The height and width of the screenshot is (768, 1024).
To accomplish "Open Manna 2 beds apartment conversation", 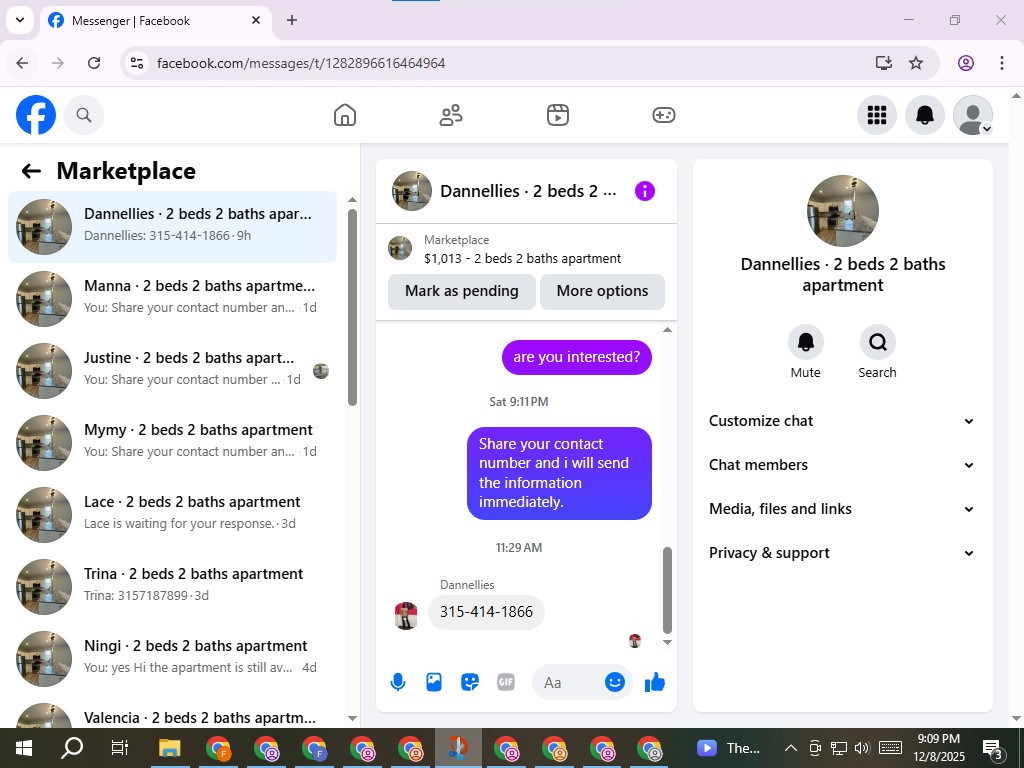I will point(172,298).
